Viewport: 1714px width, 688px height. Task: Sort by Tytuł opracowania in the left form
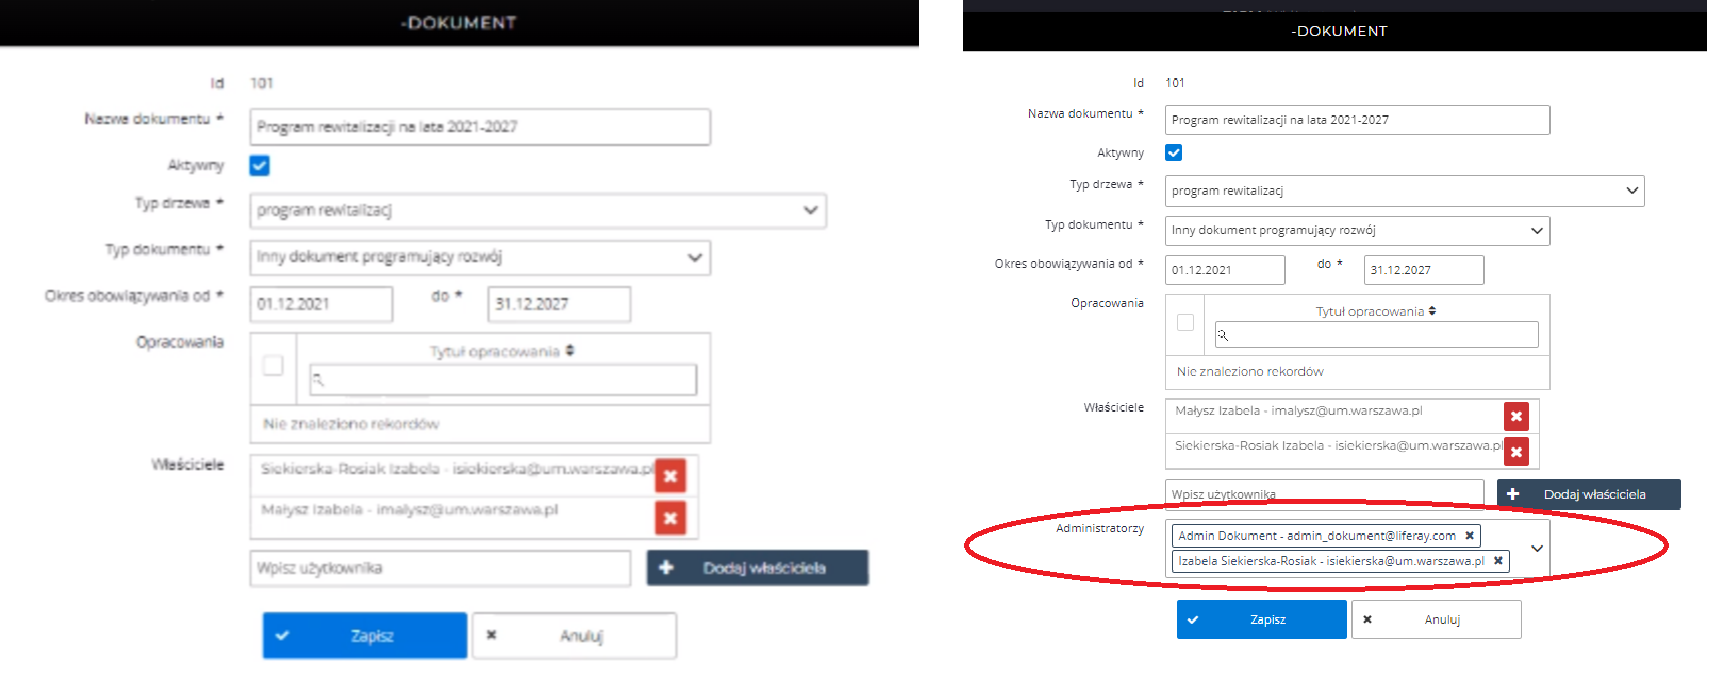501,351
